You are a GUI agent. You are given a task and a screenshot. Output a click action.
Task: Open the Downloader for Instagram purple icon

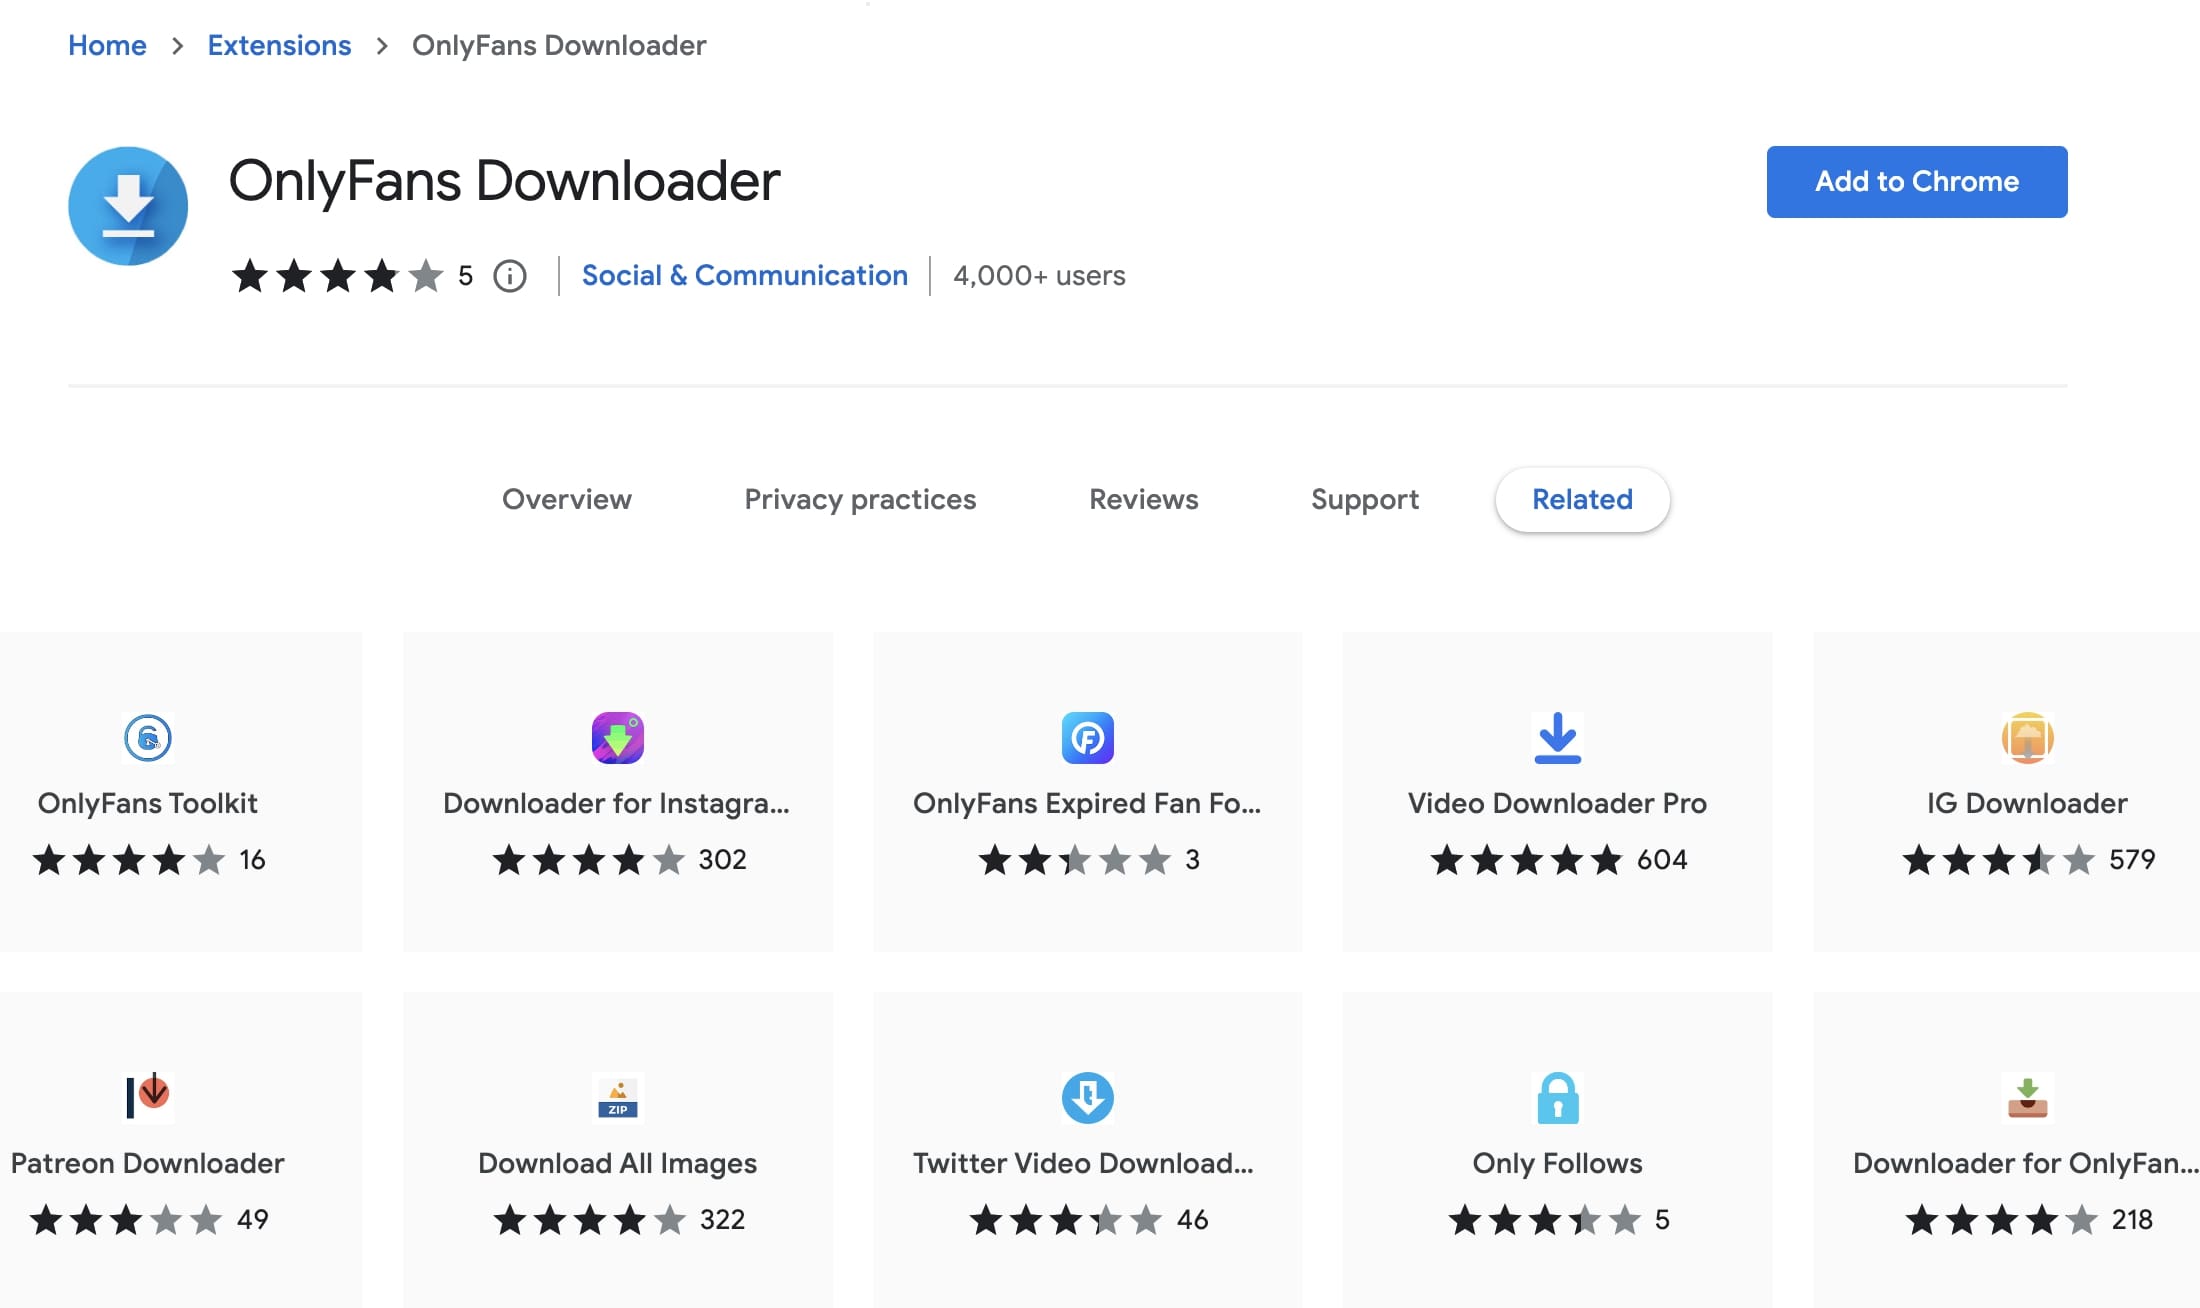(617, 738)
